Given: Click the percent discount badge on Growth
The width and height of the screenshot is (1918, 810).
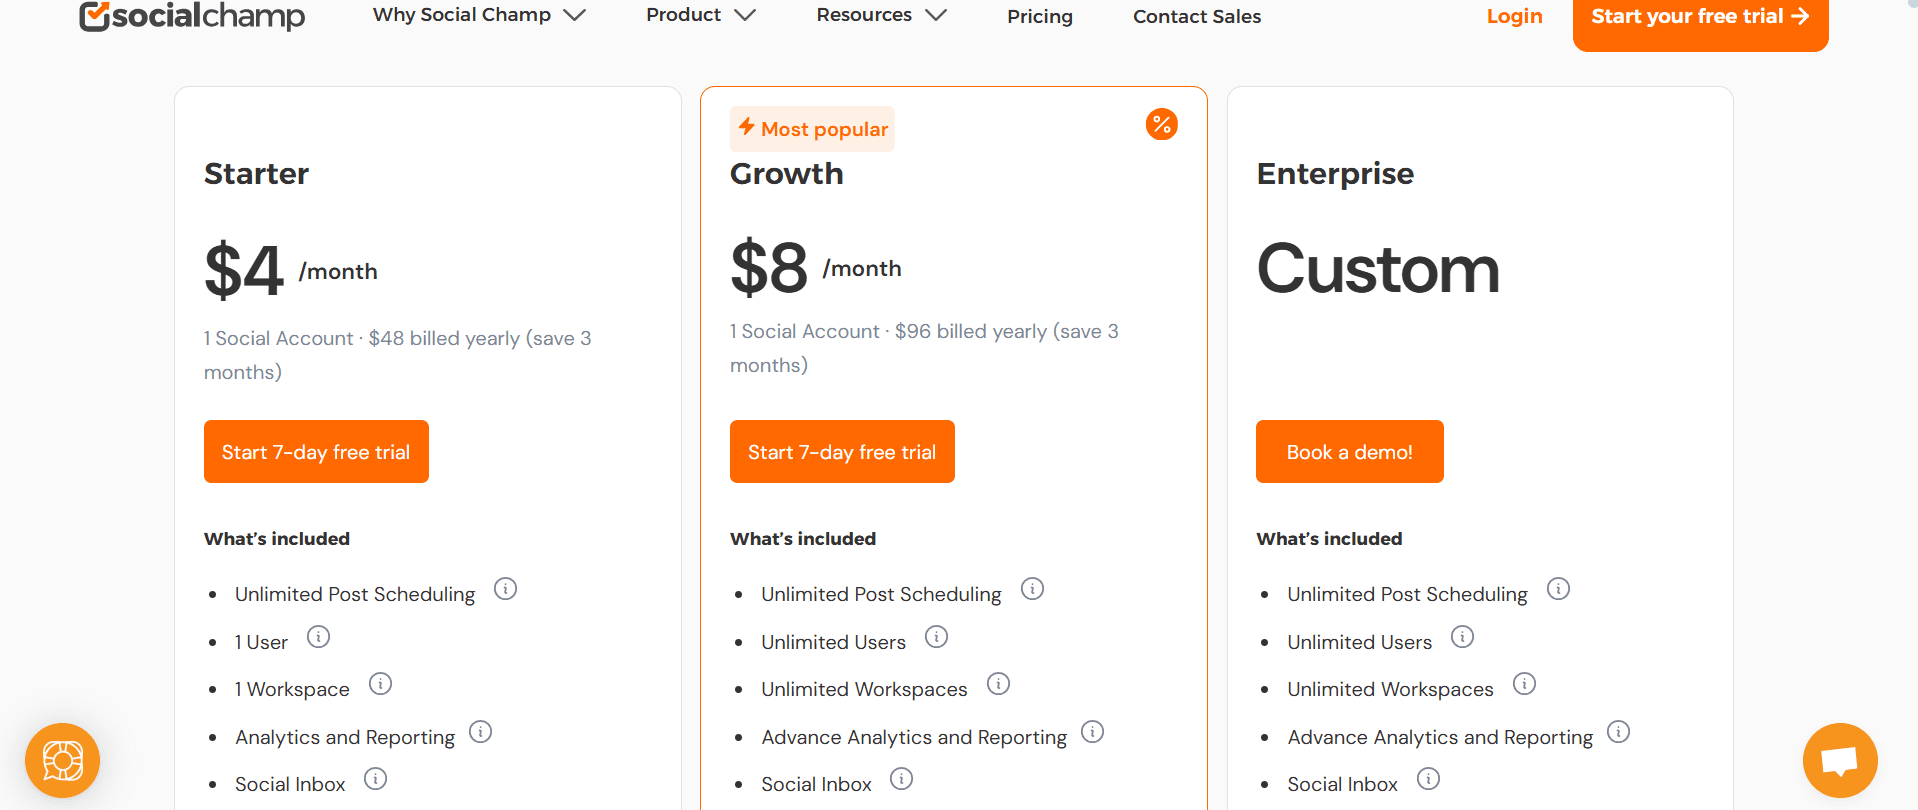Looking at the screenshot, I should point(1161,124).
